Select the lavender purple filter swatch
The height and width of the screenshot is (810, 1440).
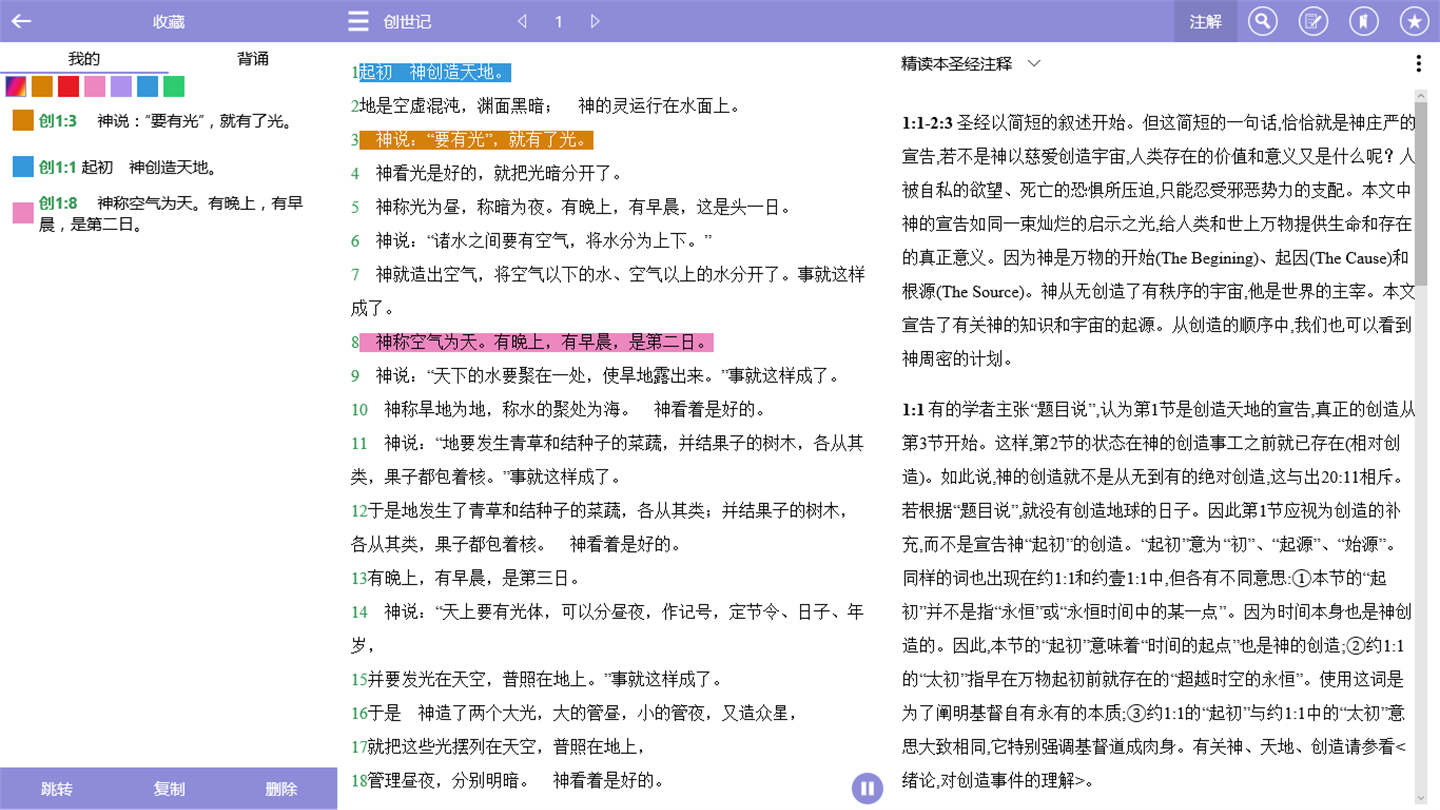[121, 86]
